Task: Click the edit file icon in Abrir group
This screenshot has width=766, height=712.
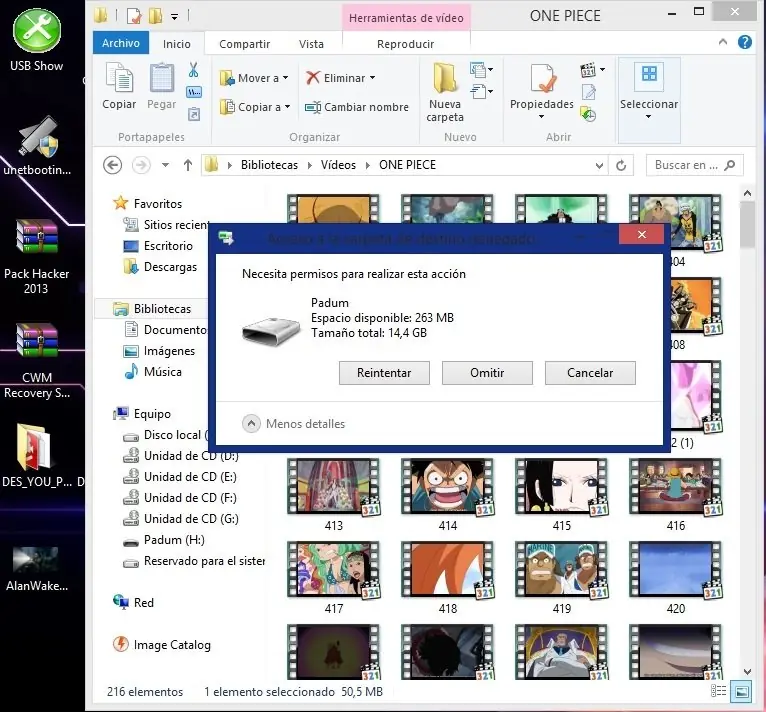Action: 589,92
